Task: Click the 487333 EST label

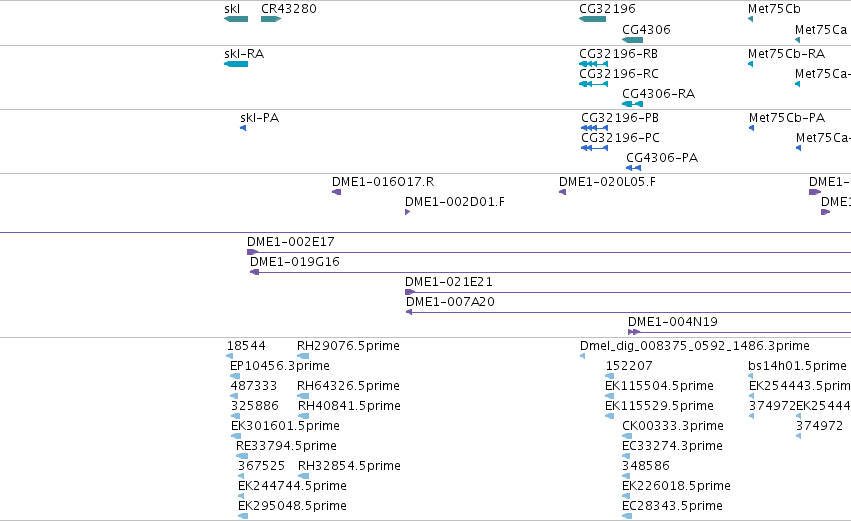Action: tap(253, 386)
